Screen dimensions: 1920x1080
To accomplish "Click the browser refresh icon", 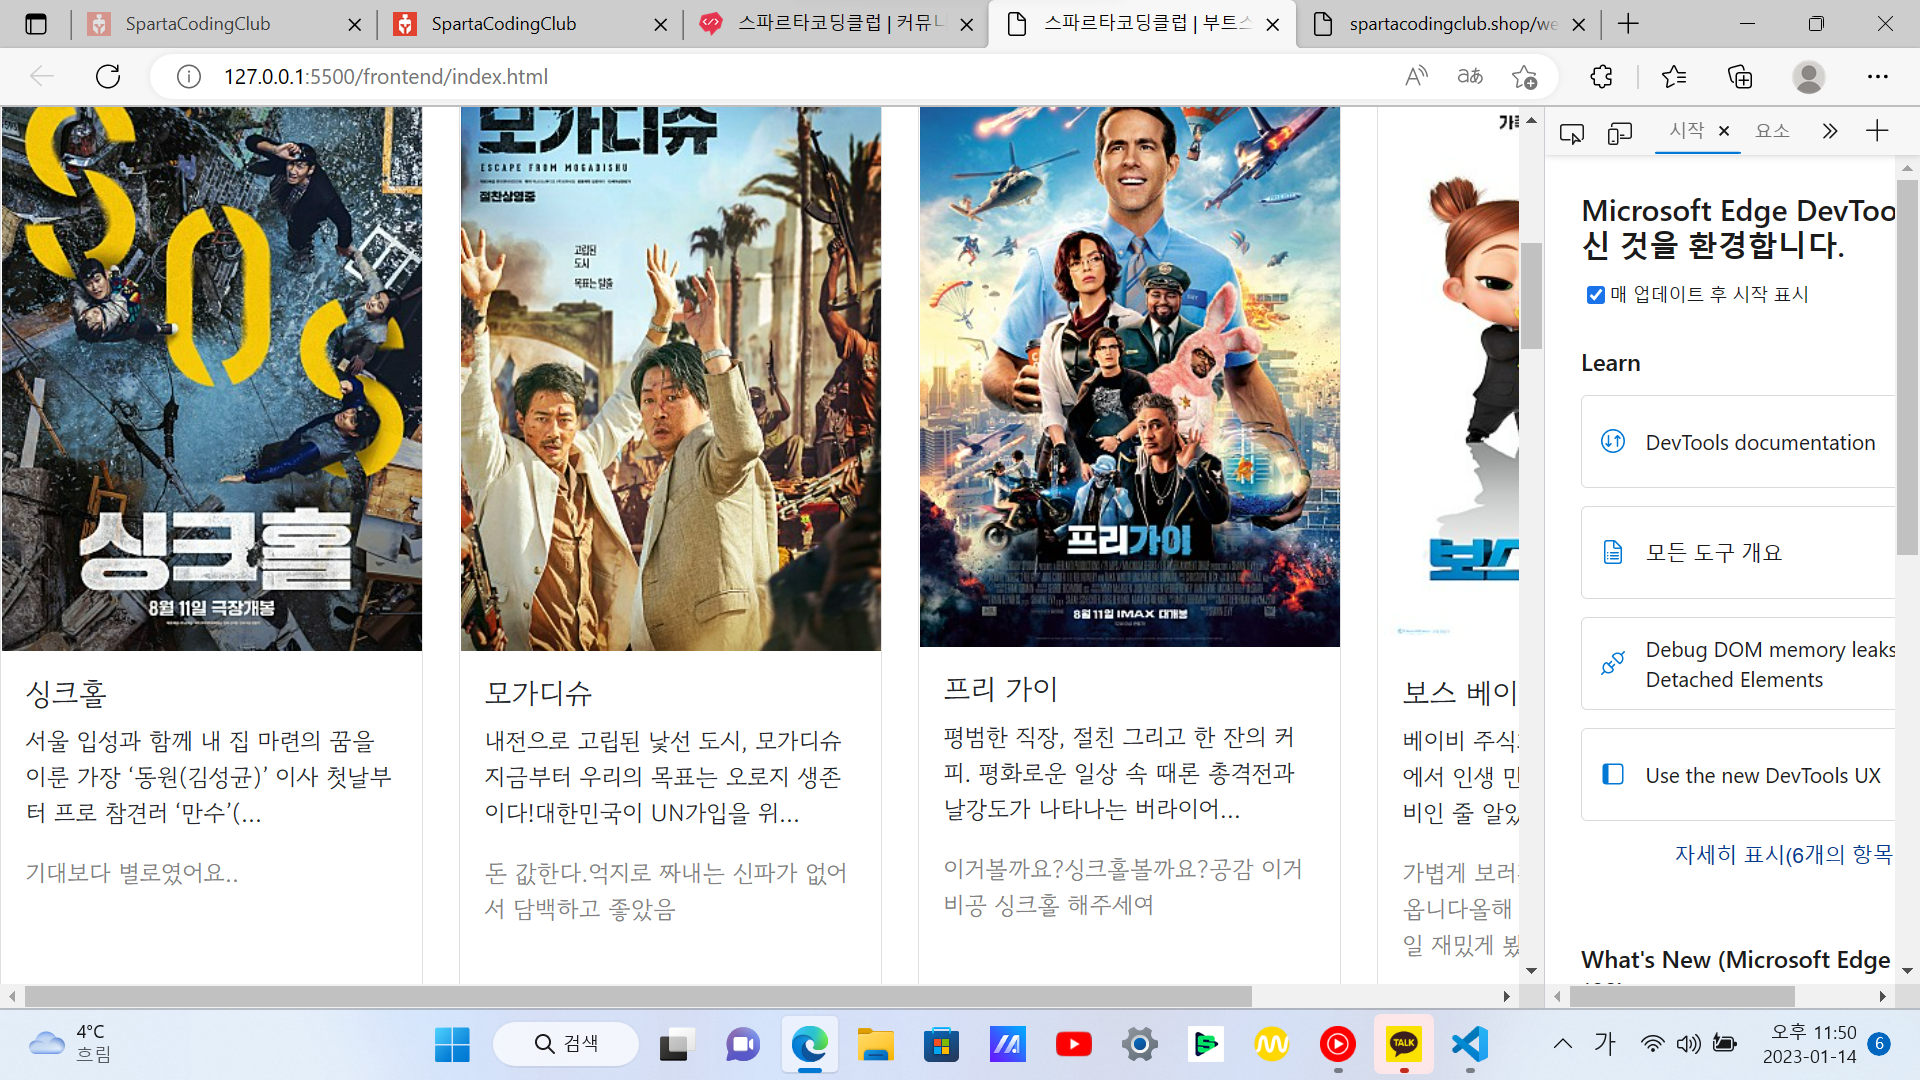I will [x=108, y=76].
